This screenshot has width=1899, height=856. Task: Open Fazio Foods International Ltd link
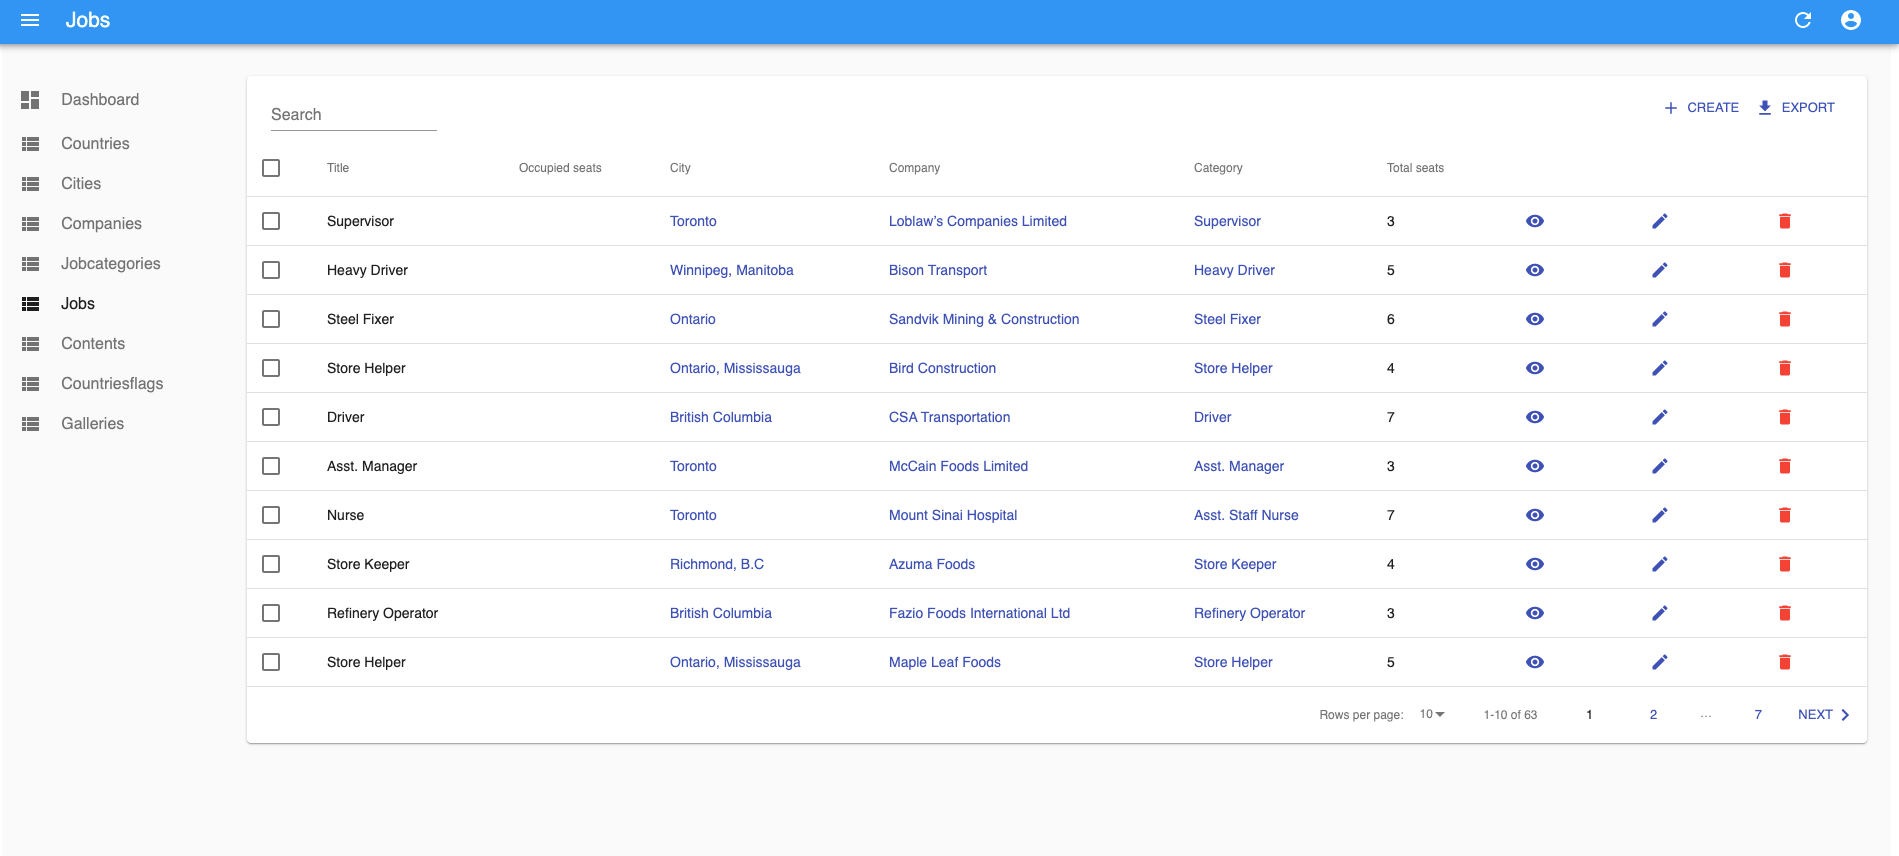(x=979, y=613)
